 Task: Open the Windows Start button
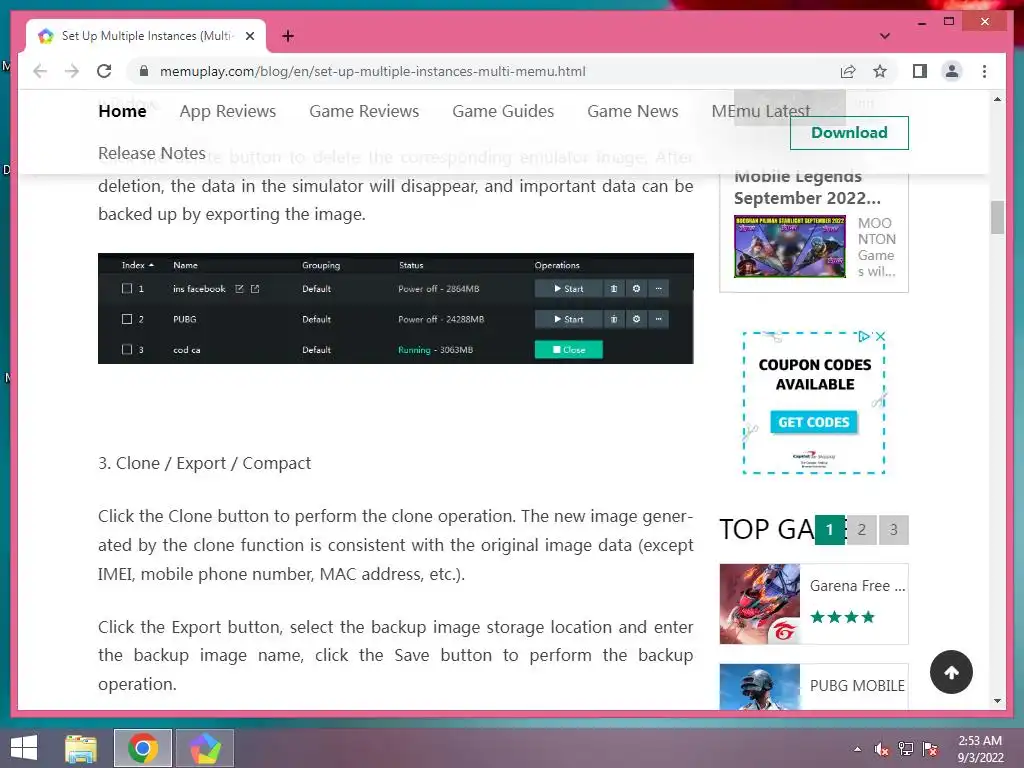pyautogui.click(x=24, y=748)
